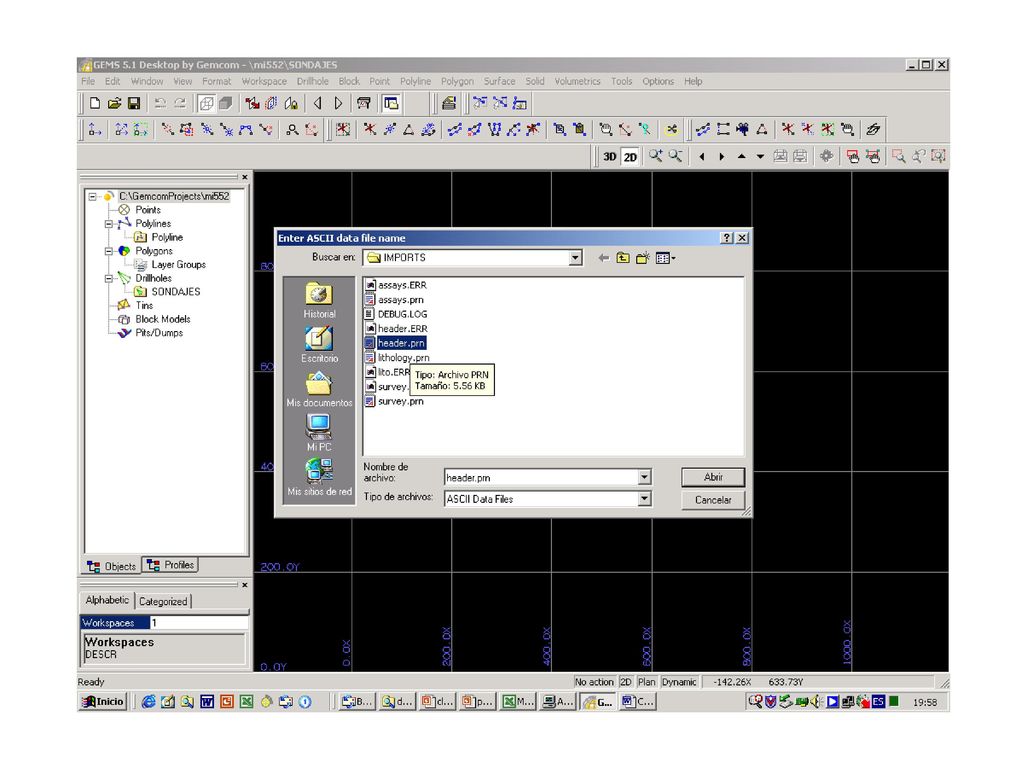The height and width of the screenshot is (768, 1024).
Task: Click the Nombre de archivo text field
Action: (x=541, y=478)
